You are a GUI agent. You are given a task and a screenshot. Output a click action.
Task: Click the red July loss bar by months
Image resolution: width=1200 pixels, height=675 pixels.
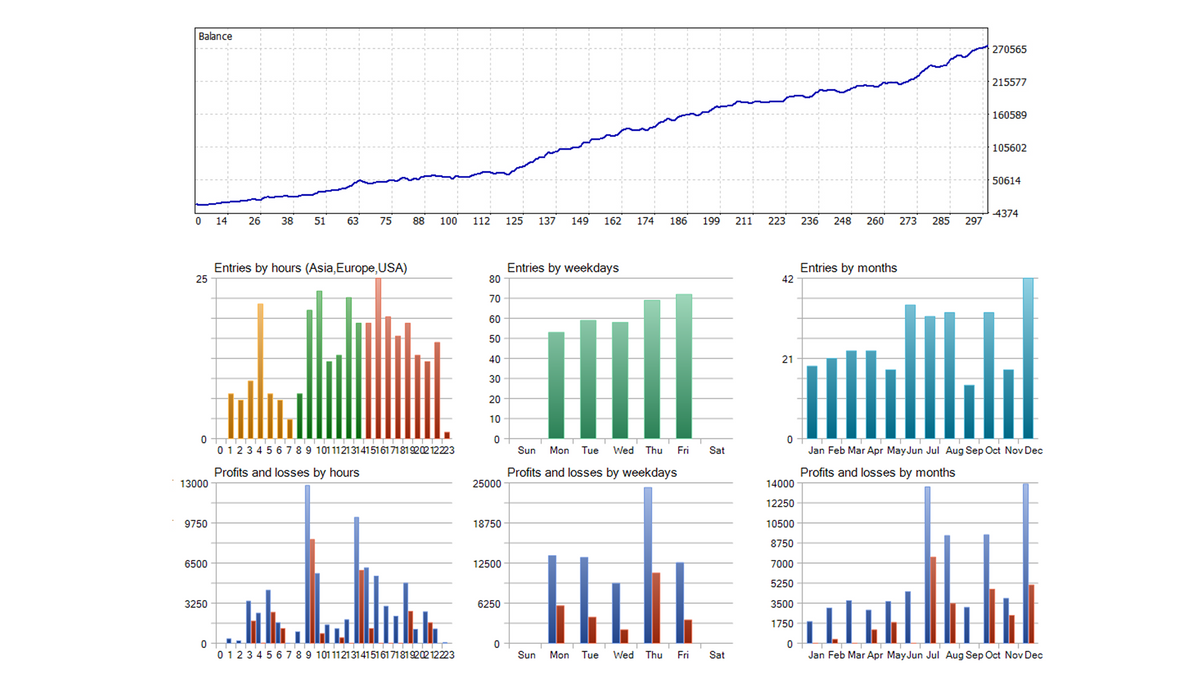coord(933,600)
